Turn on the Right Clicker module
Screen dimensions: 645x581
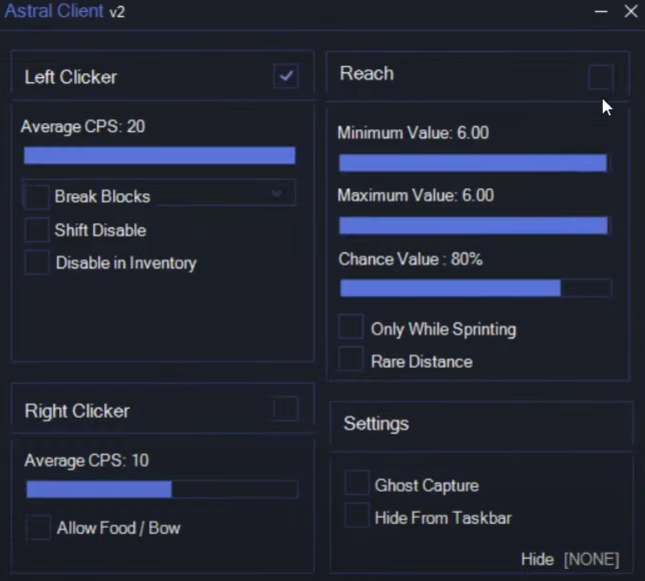[x=286, y=408]
